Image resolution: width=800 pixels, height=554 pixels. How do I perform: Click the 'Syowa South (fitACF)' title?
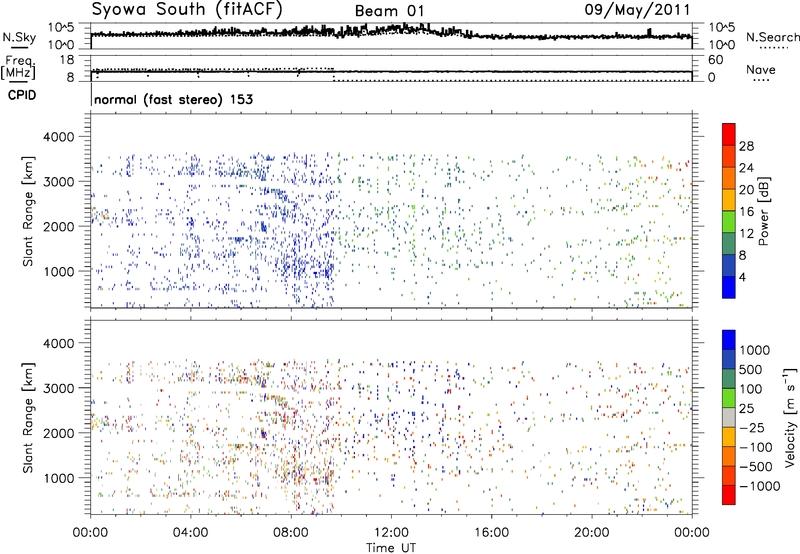tap(186, 9)
